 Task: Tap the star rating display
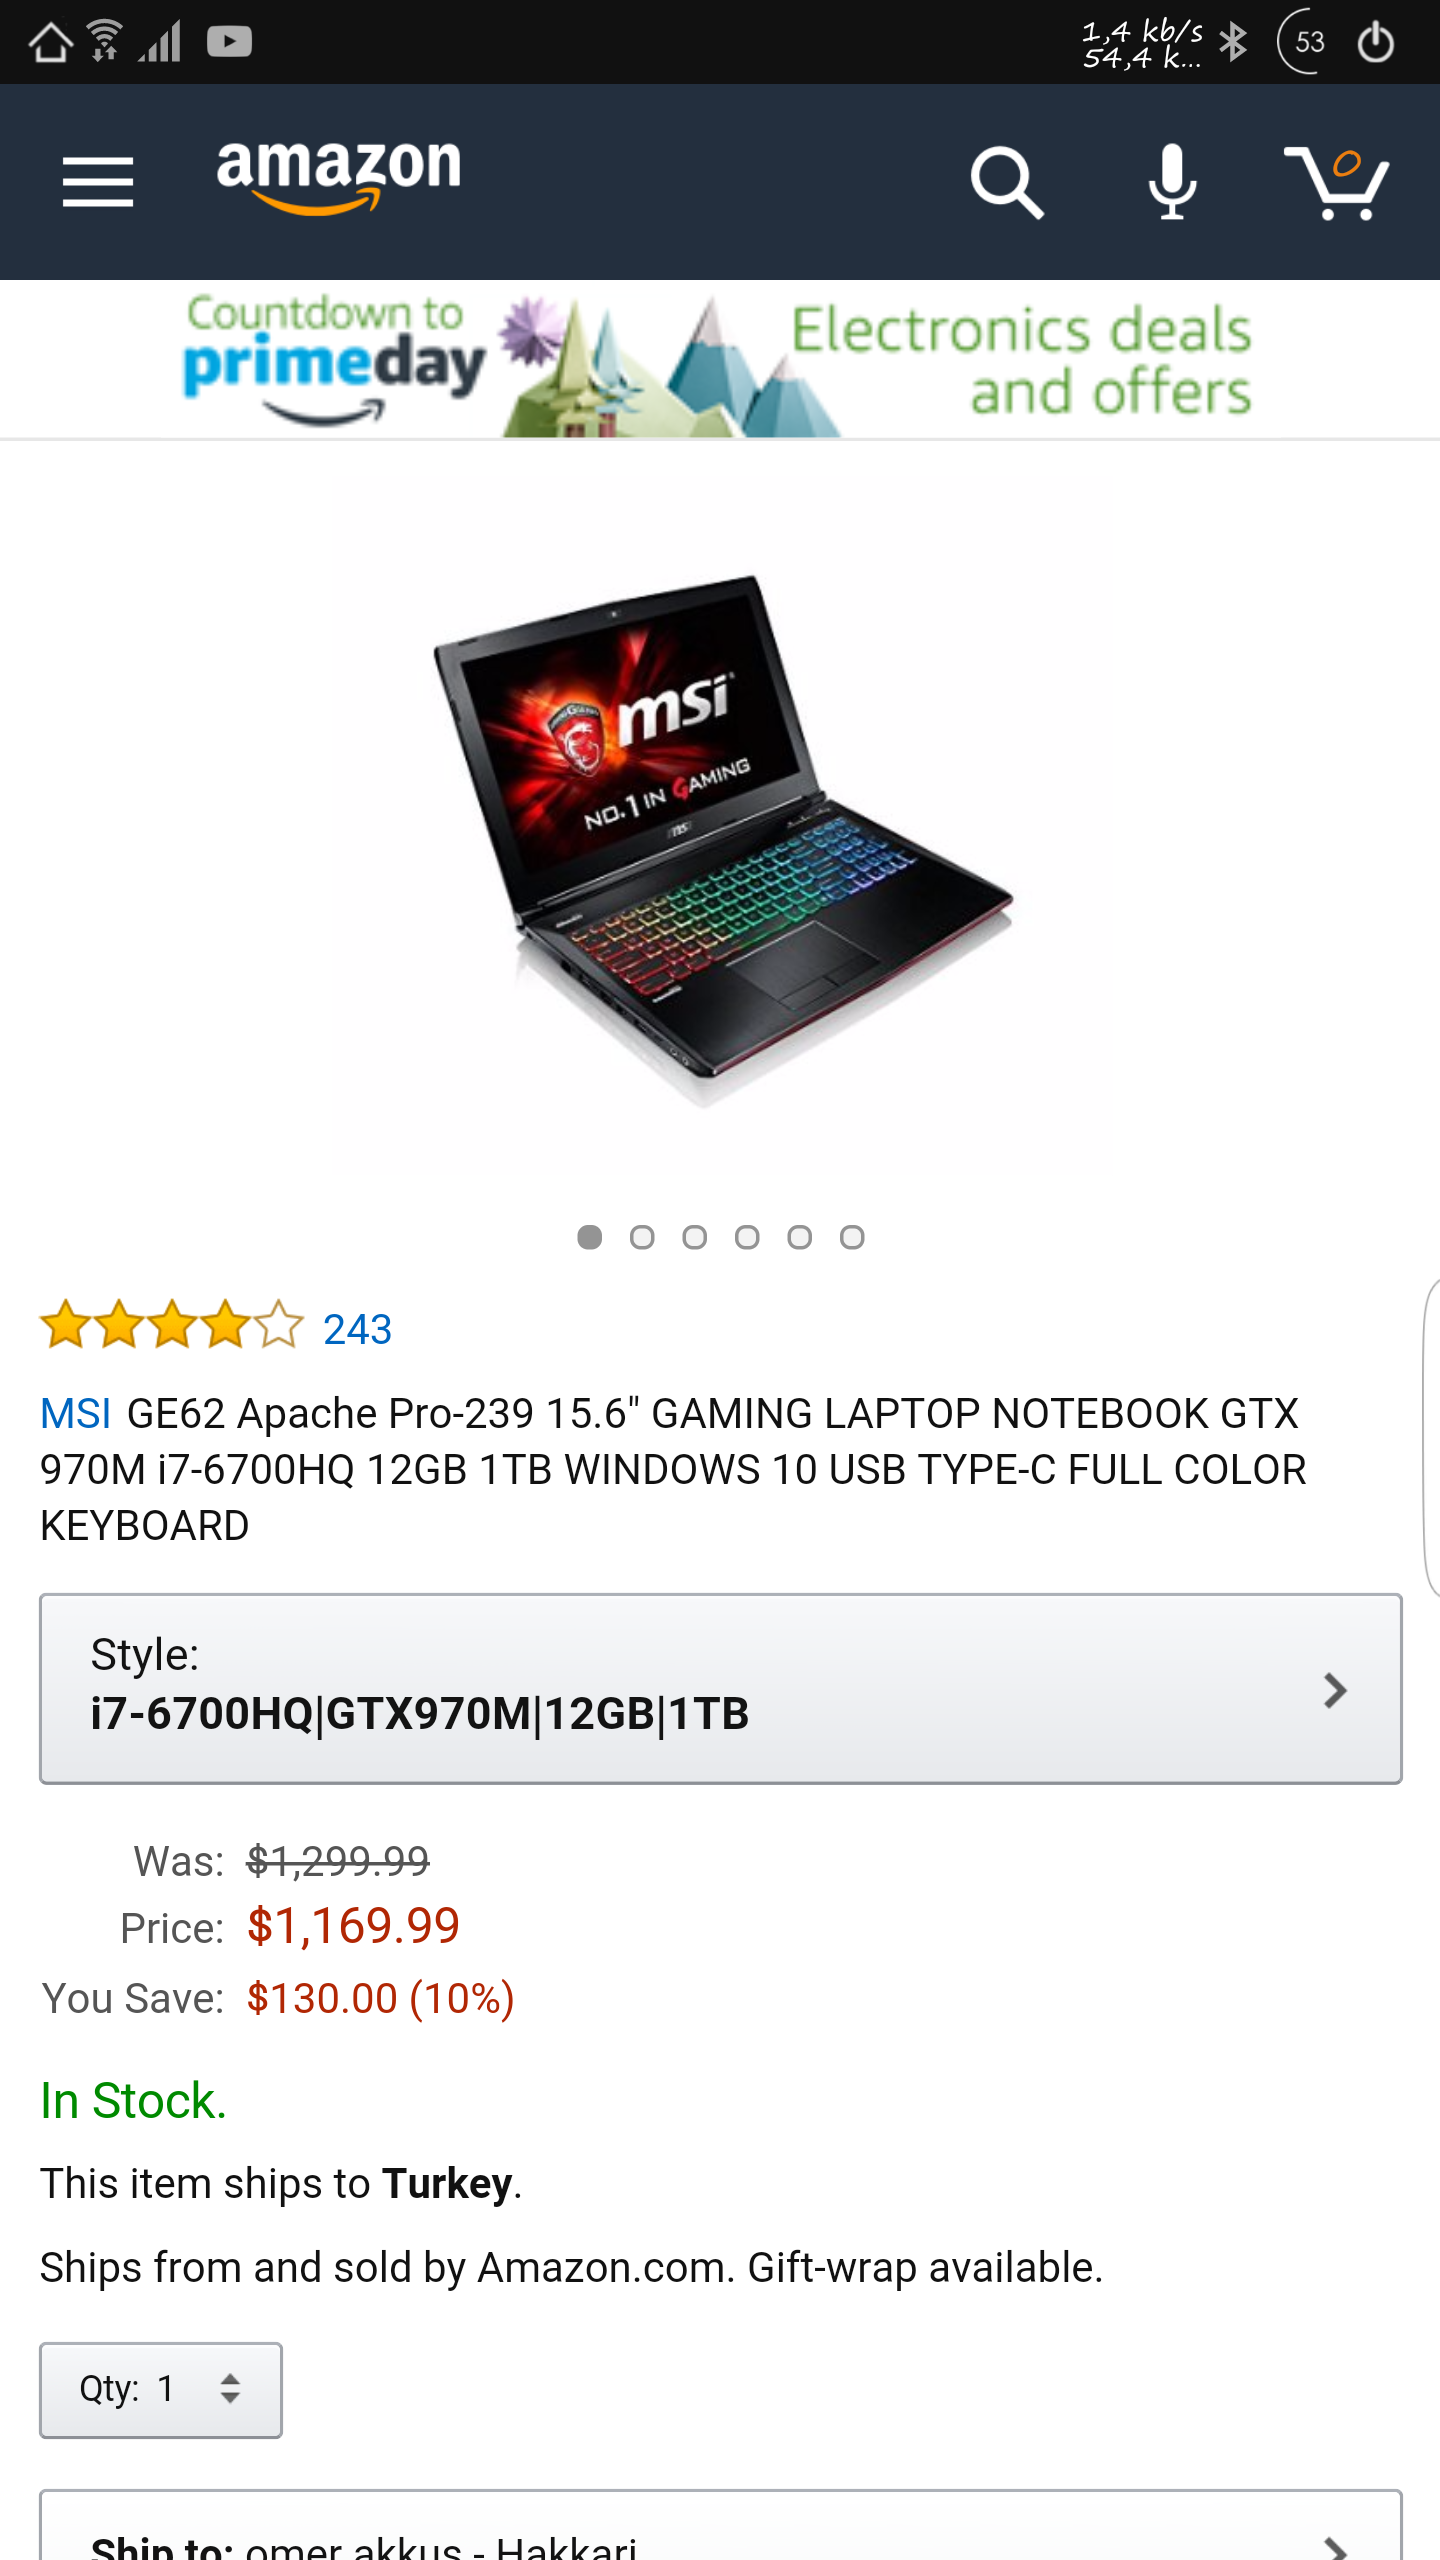click(171, 1326)
